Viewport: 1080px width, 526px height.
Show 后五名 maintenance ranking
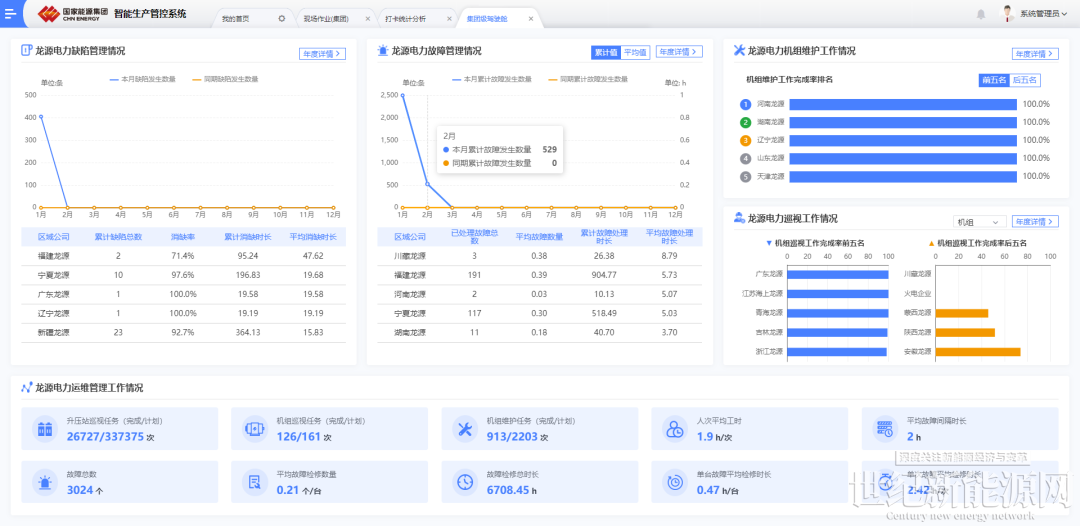pos(1024,80)
